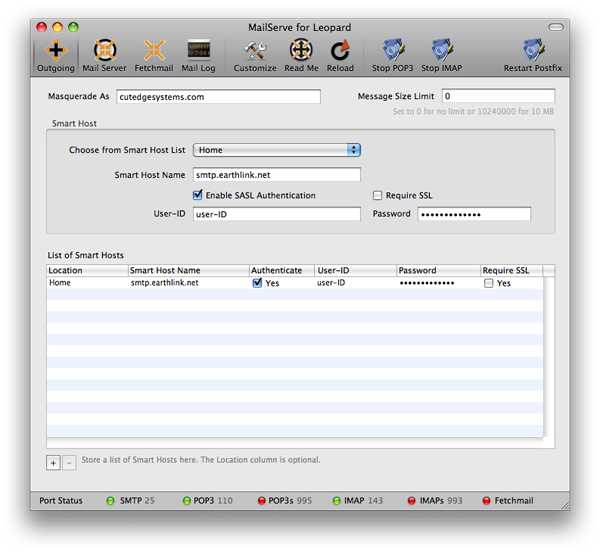Remove the smart host with minus button
Screen dimensions: 600x552
point(69,462)
